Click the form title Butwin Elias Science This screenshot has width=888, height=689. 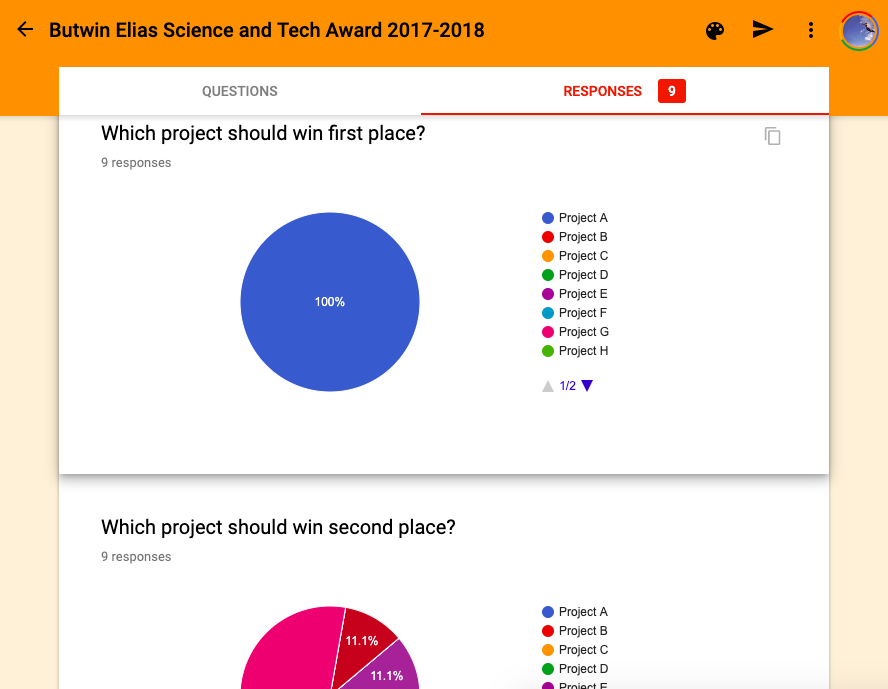click(266, 30)
